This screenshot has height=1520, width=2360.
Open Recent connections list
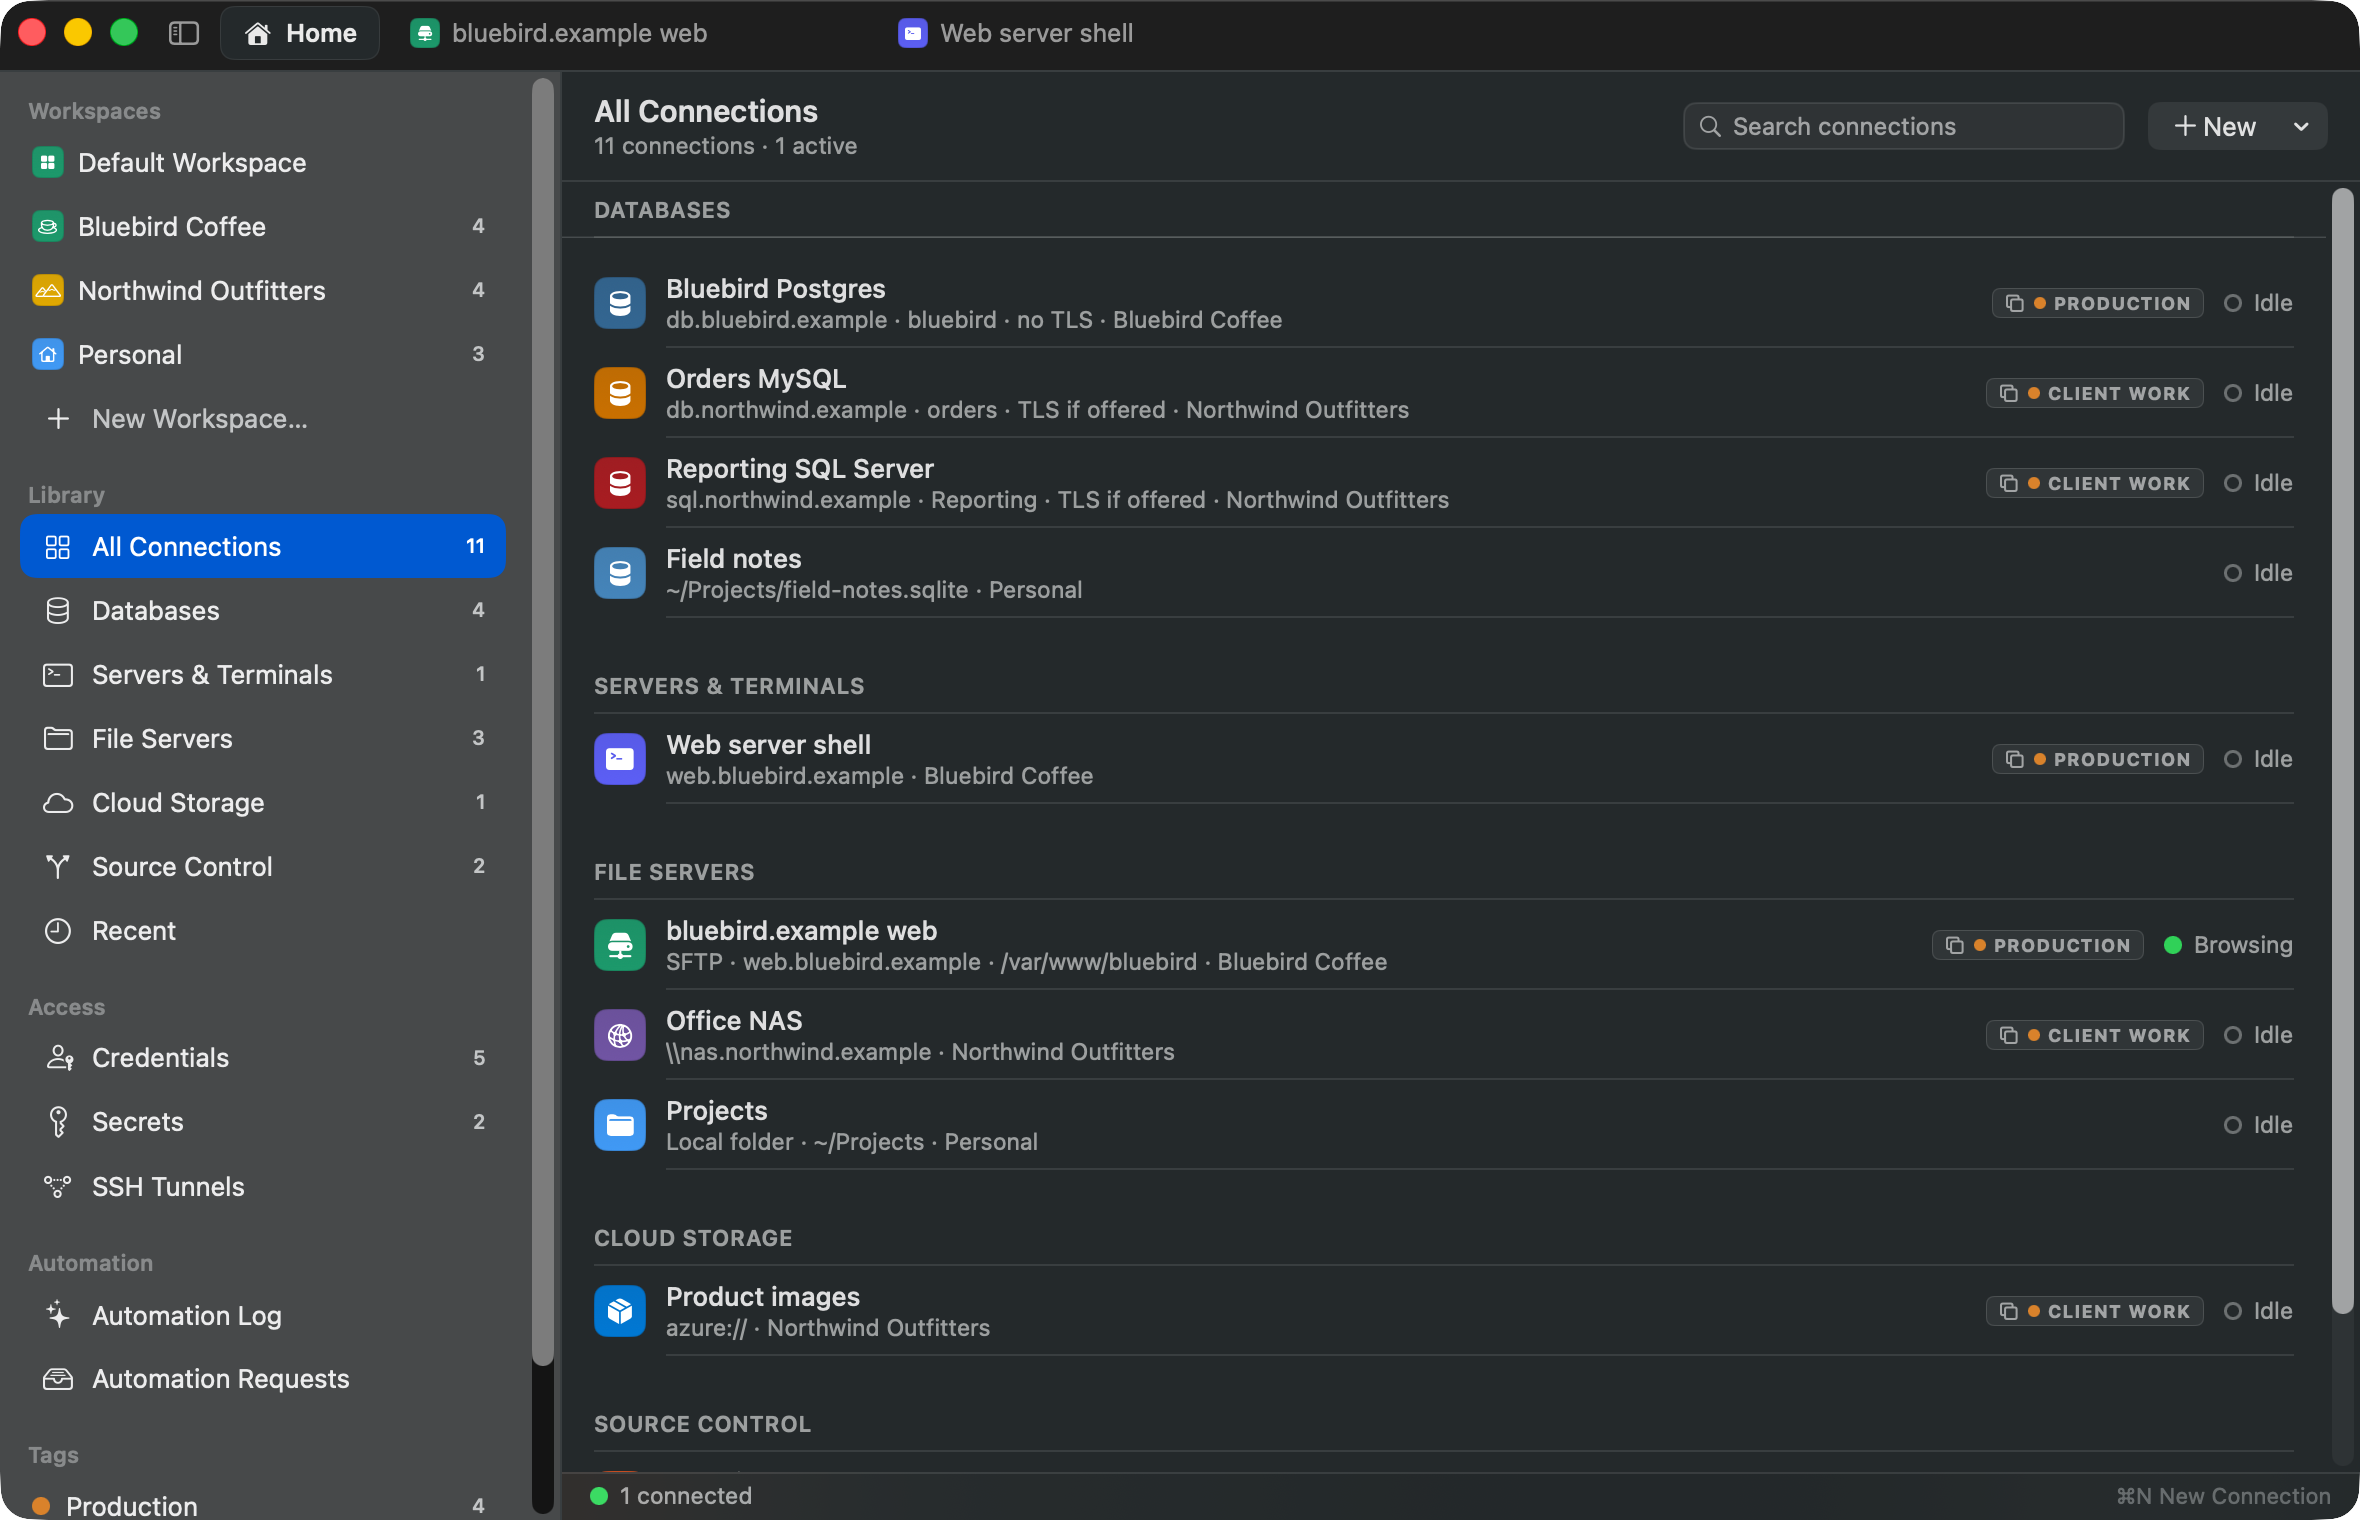(263, 930)
